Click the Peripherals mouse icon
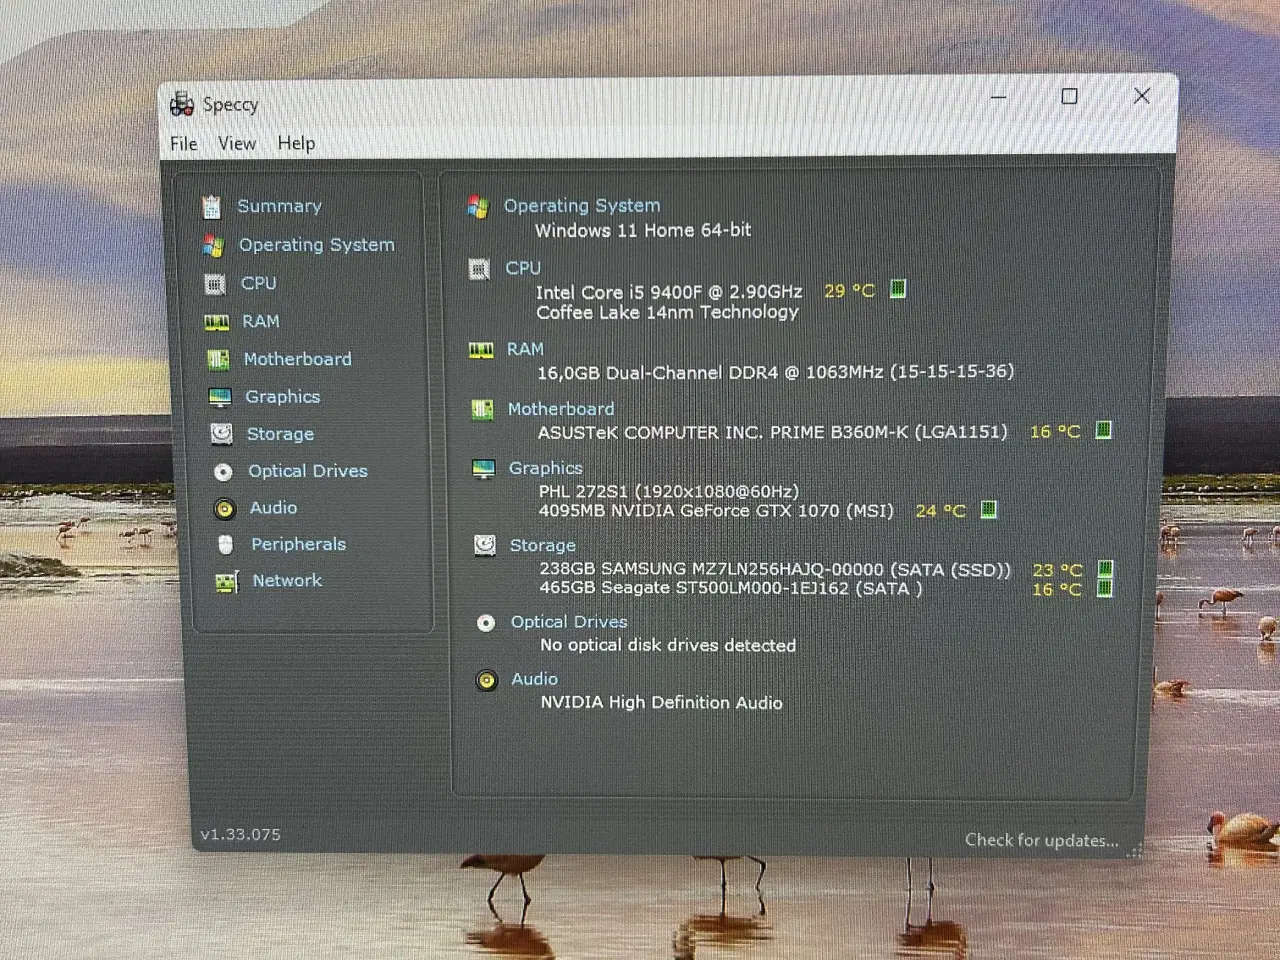The width and height of the screenshot is (1280, 960). click(x=226, y=545)
